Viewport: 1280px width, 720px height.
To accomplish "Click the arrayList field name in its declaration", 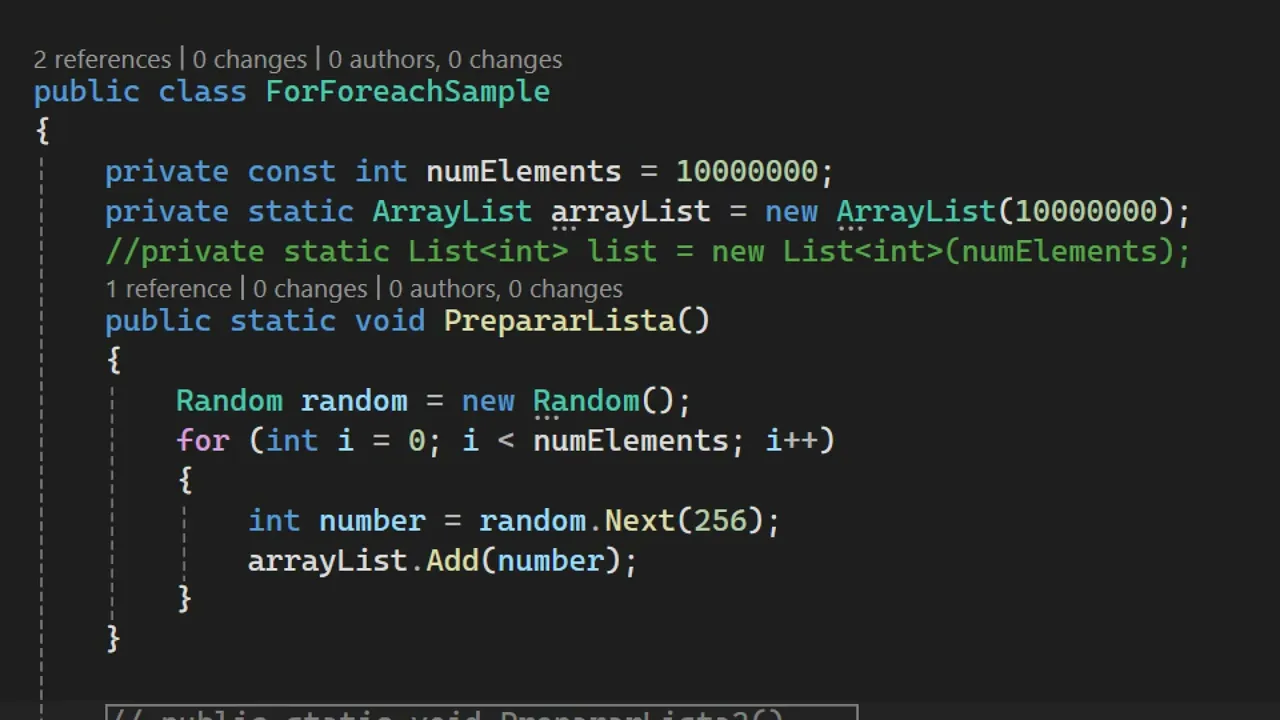I will (x=630, y=212).
